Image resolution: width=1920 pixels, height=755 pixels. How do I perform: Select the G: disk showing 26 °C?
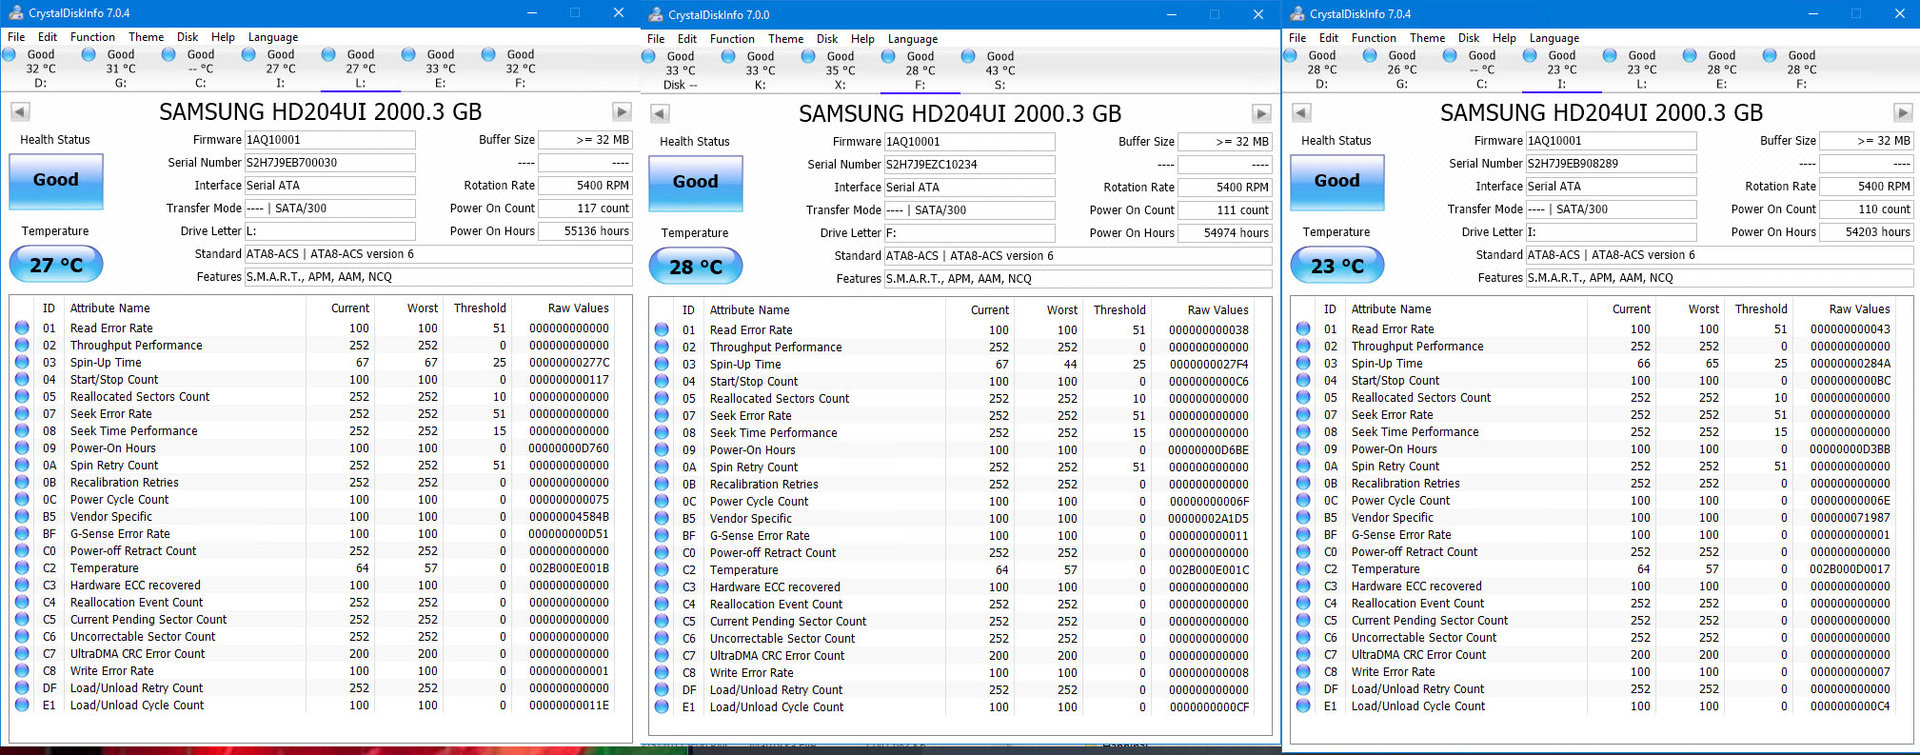1401,69
